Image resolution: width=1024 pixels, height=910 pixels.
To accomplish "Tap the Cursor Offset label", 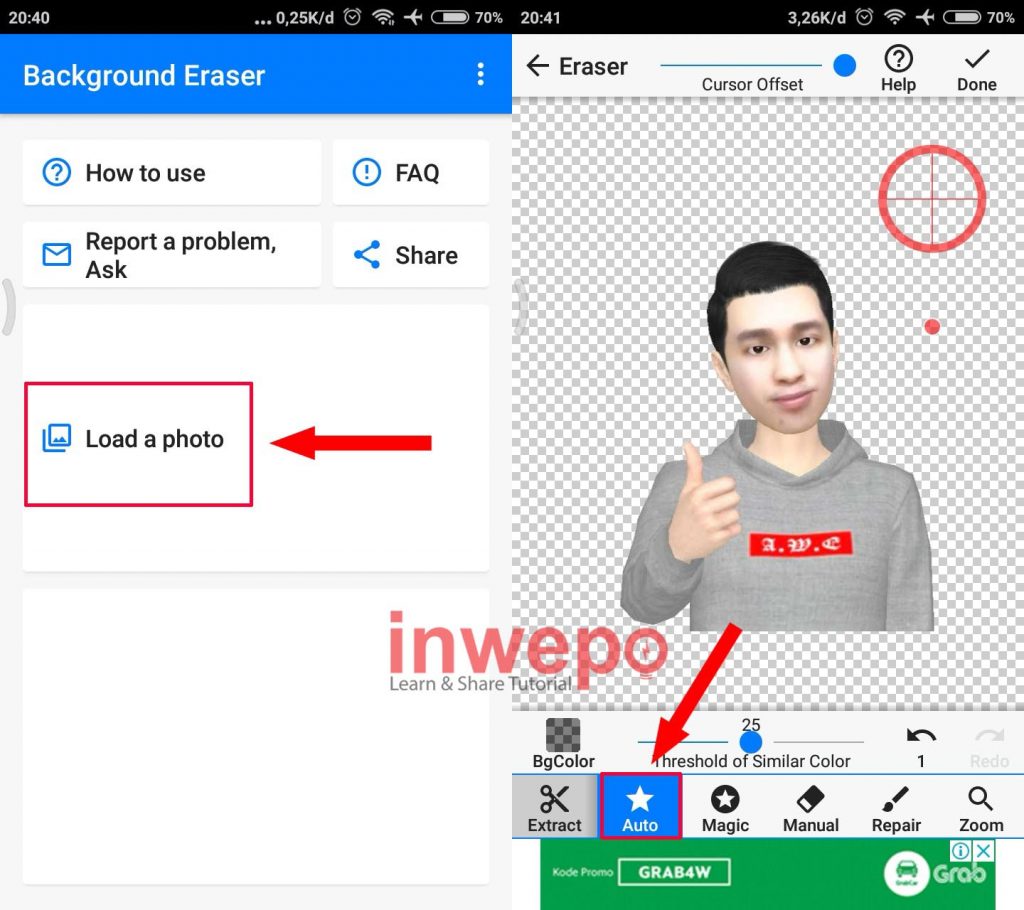I will (752, 84).
